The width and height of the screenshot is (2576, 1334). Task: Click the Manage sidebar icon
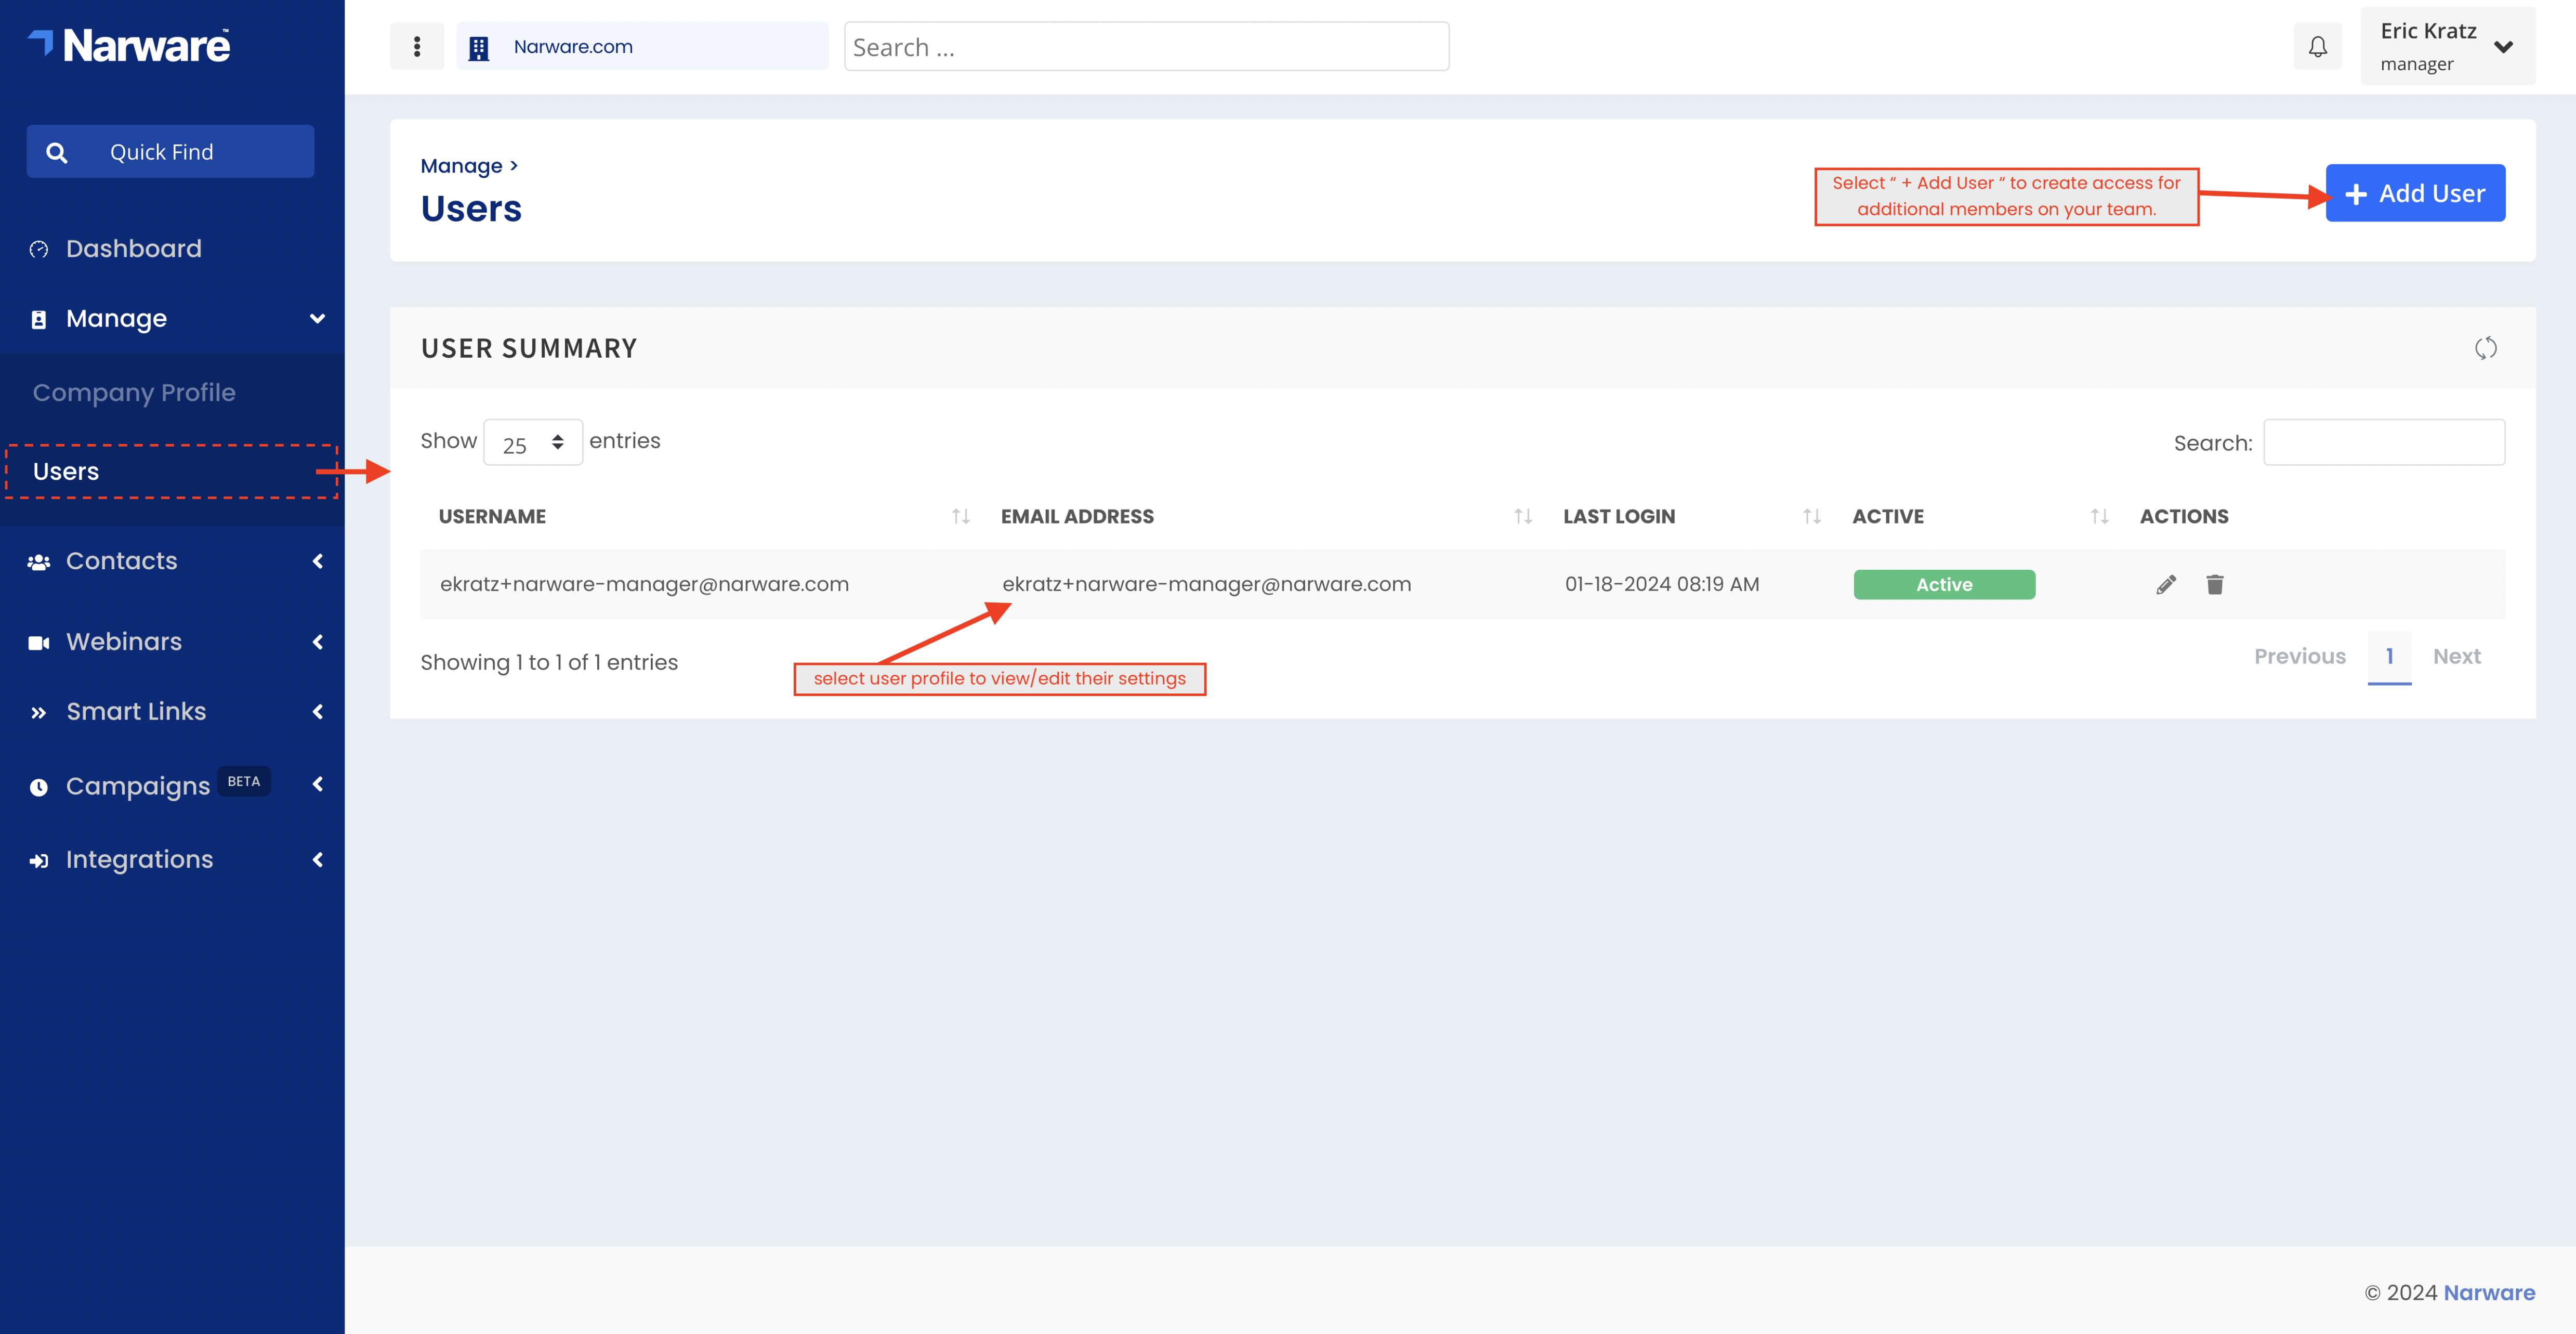click(39, 319)
